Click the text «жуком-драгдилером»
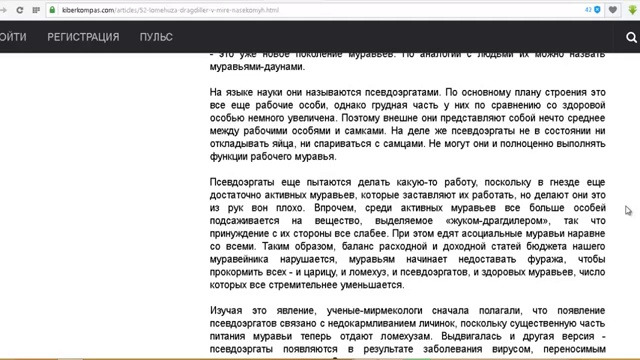The height and width of the screenshot is (360, 640). (x=498, y=221)
